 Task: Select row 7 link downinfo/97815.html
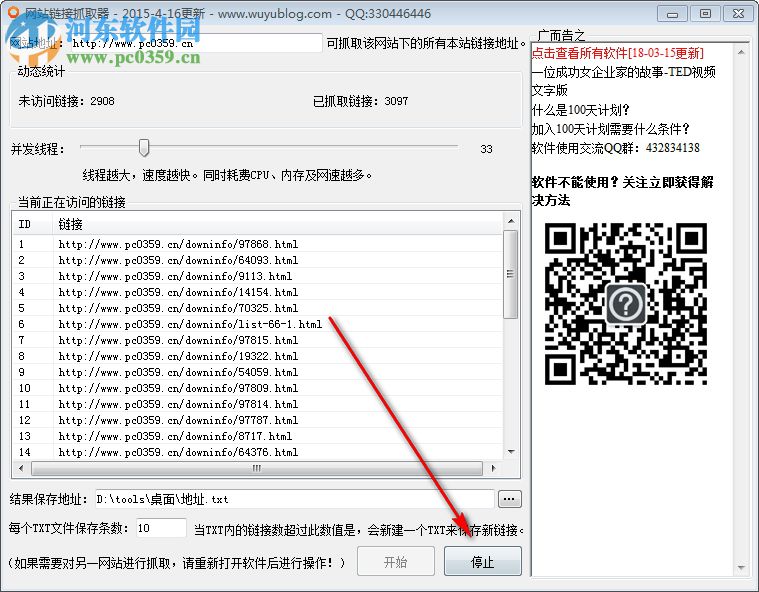point(258,340)
